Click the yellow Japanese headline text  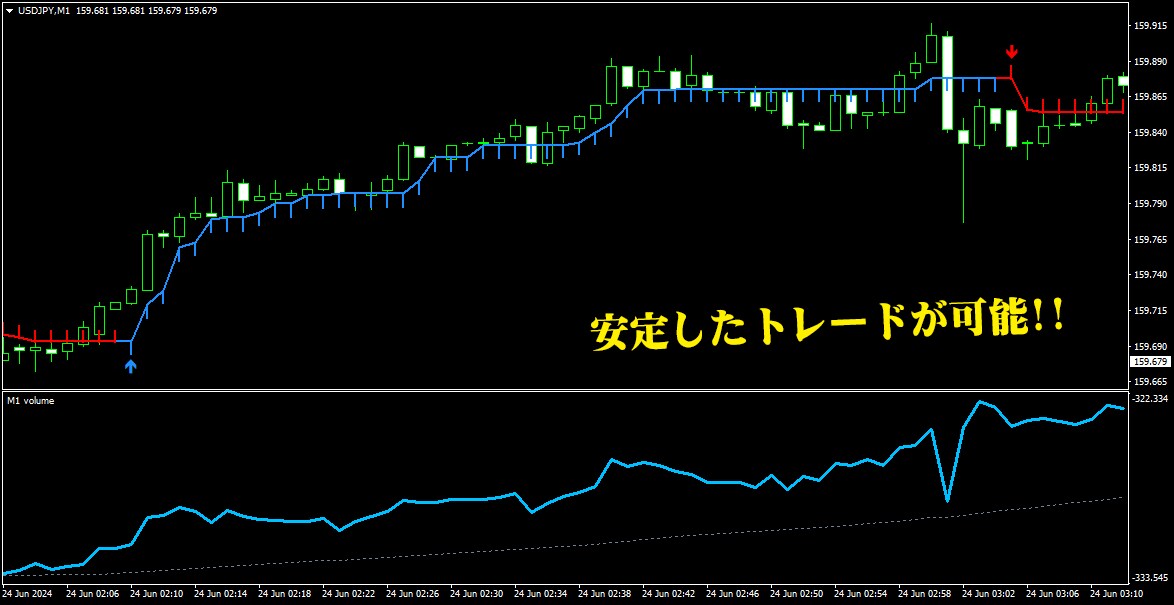click(826, 328)
